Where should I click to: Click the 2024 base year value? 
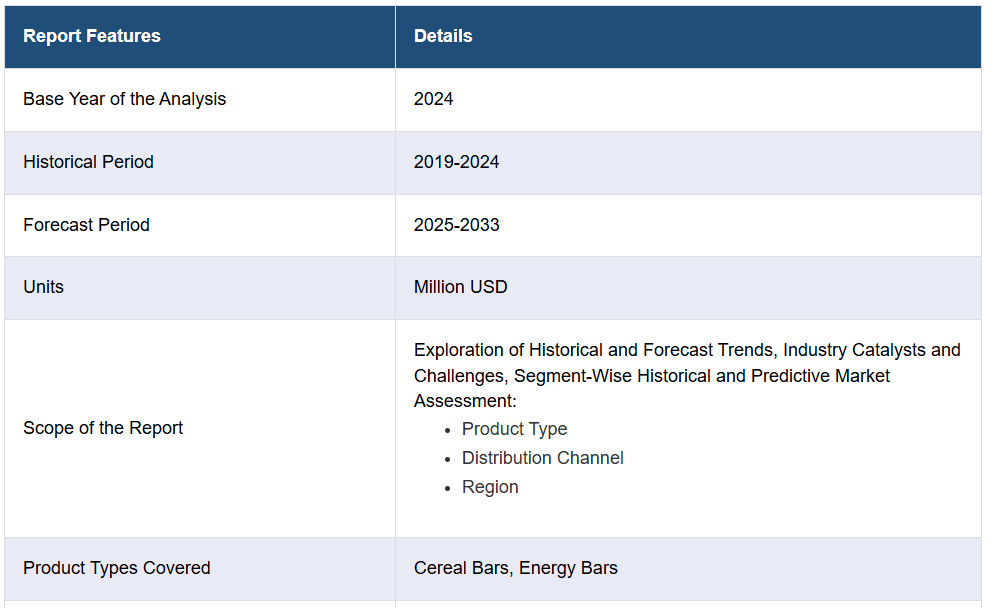[x=433, y=99]
